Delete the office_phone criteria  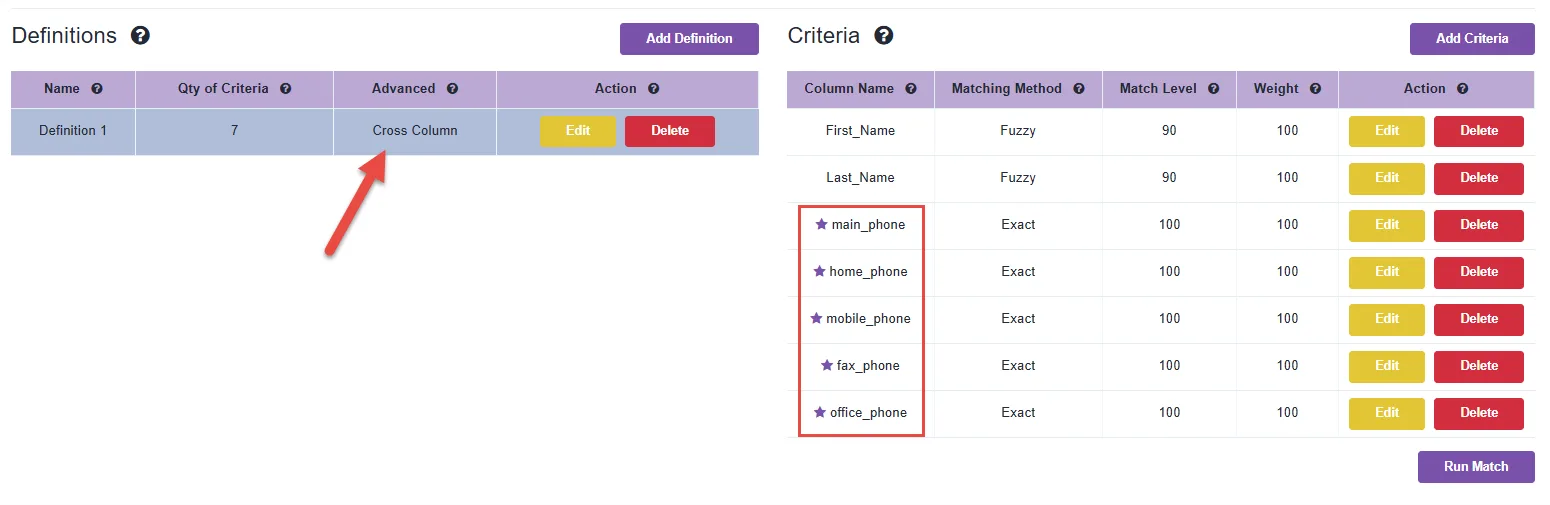pyautogui.click(x=1479, y=413)
